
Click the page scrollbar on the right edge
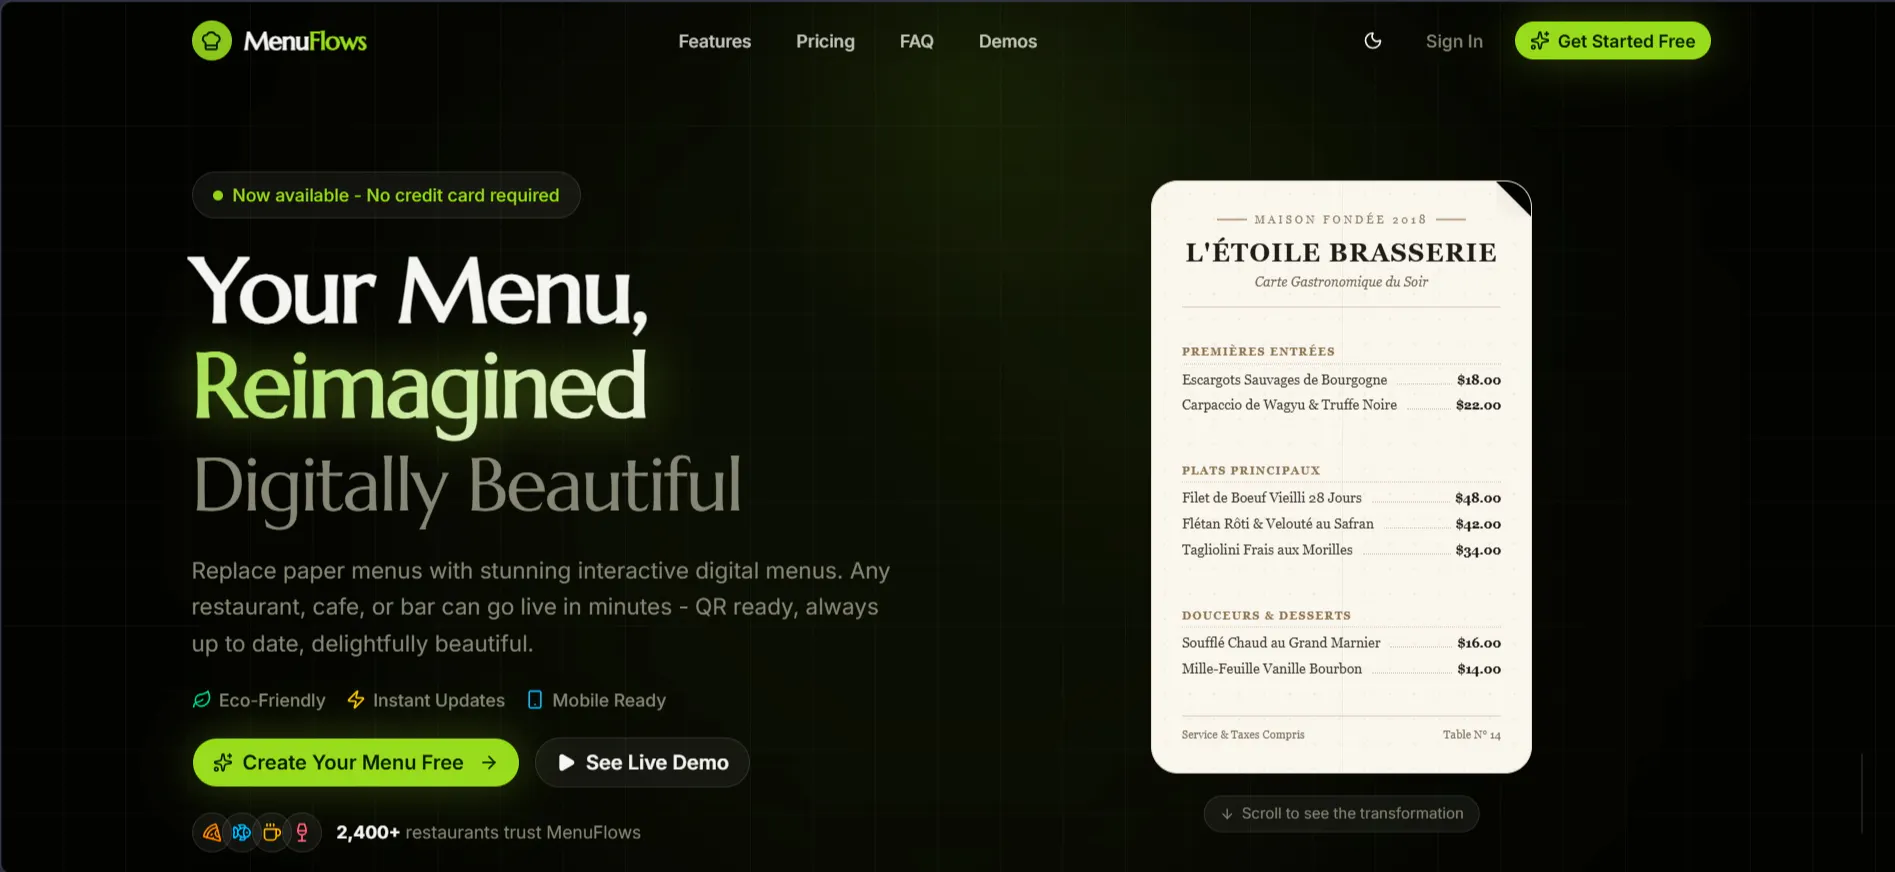(1862, 794)
